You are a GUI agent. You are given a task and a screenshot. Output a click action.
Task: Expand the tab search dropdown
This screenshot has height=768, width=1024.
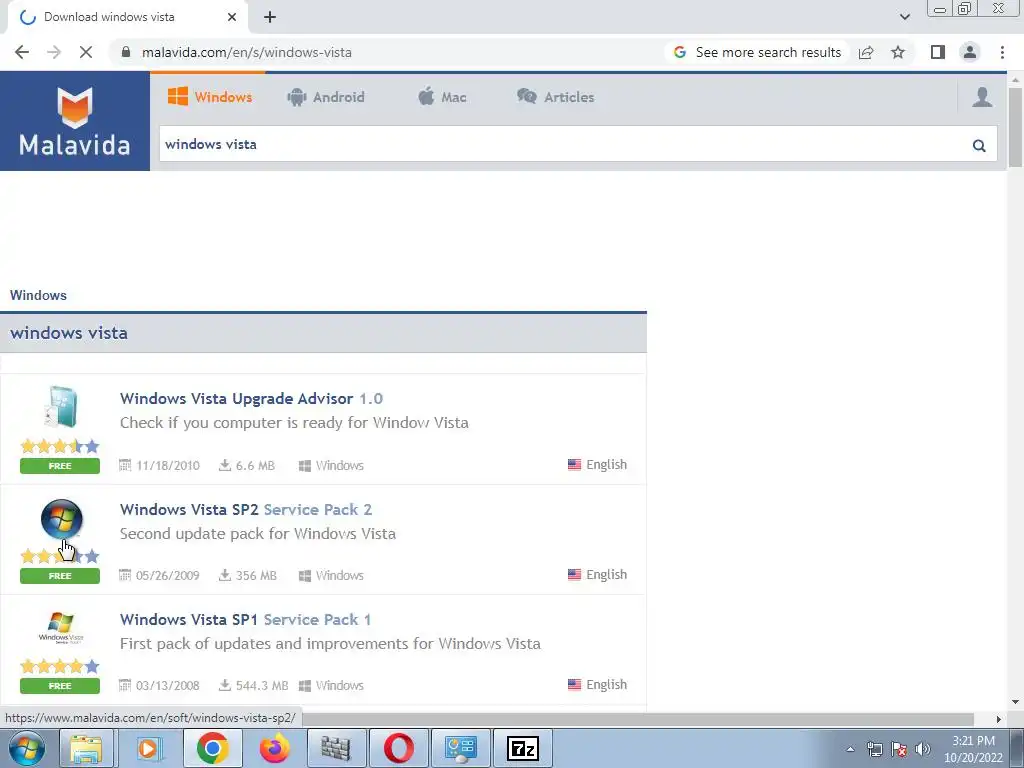(x=904, y=17)
